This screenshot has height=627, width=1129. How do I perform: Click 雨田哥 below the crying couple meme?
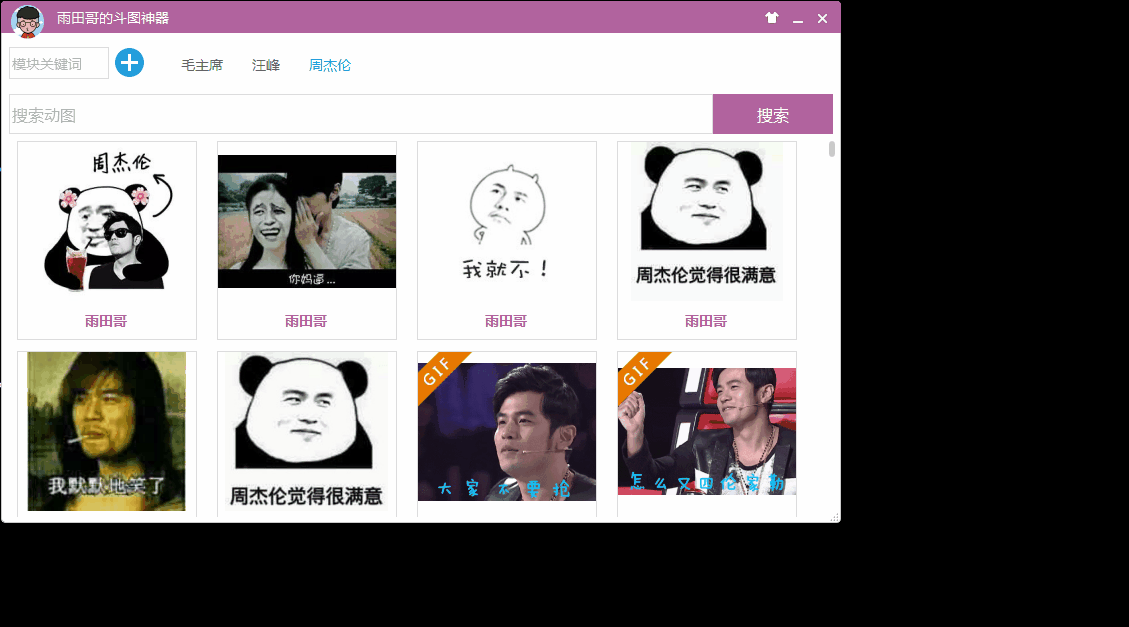(306, 320)
